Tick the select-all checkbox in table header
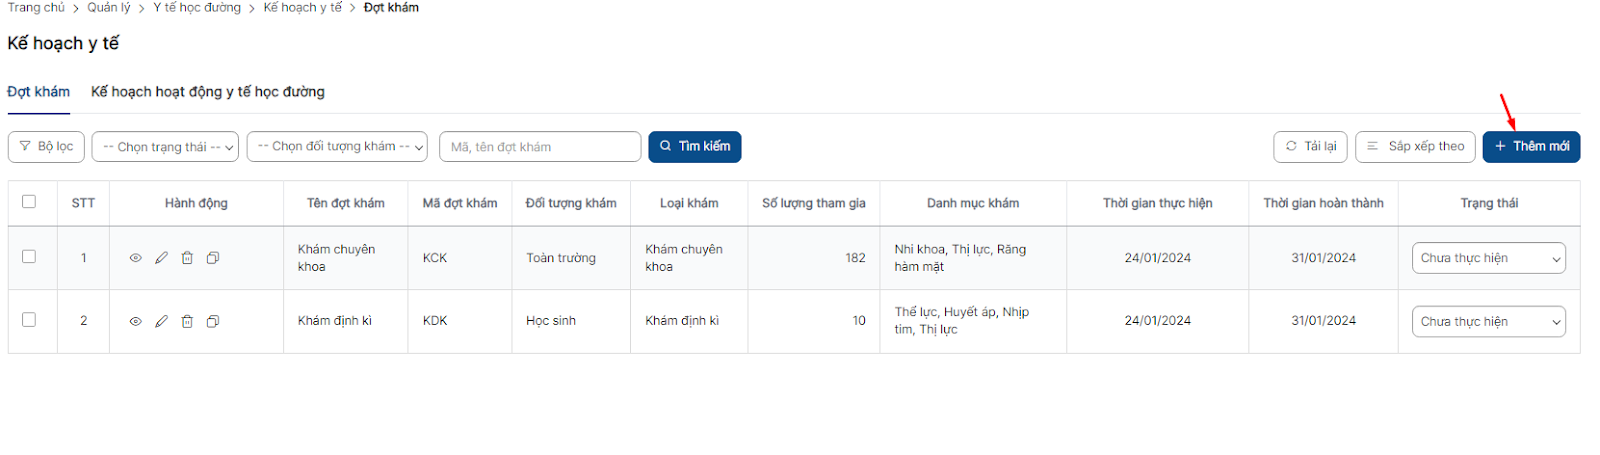Image resolution: width=1600 pixels, height=455 pixels. click(x=29, y=202)
